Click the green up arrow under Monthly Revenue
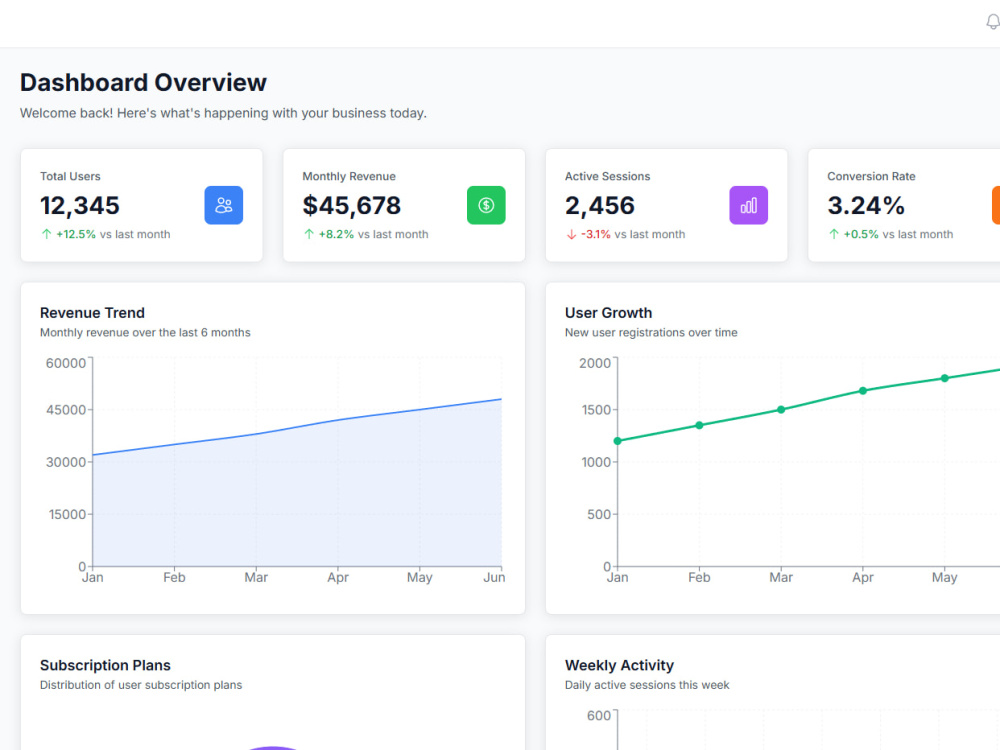Screen dimensions: 1000x750 click(309, 234)
